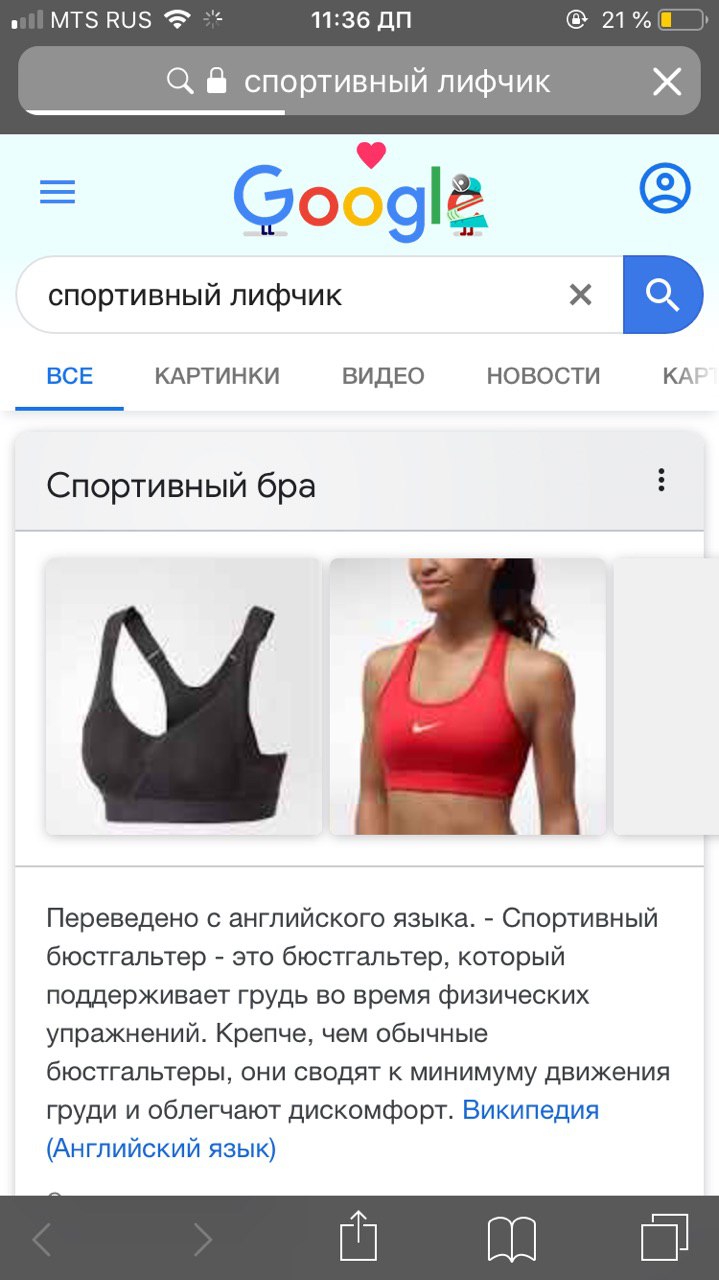The width and height of the screenshot is (719, 1280).
Task: Open the Википедия link
Action: click(x=531, y=1110)
